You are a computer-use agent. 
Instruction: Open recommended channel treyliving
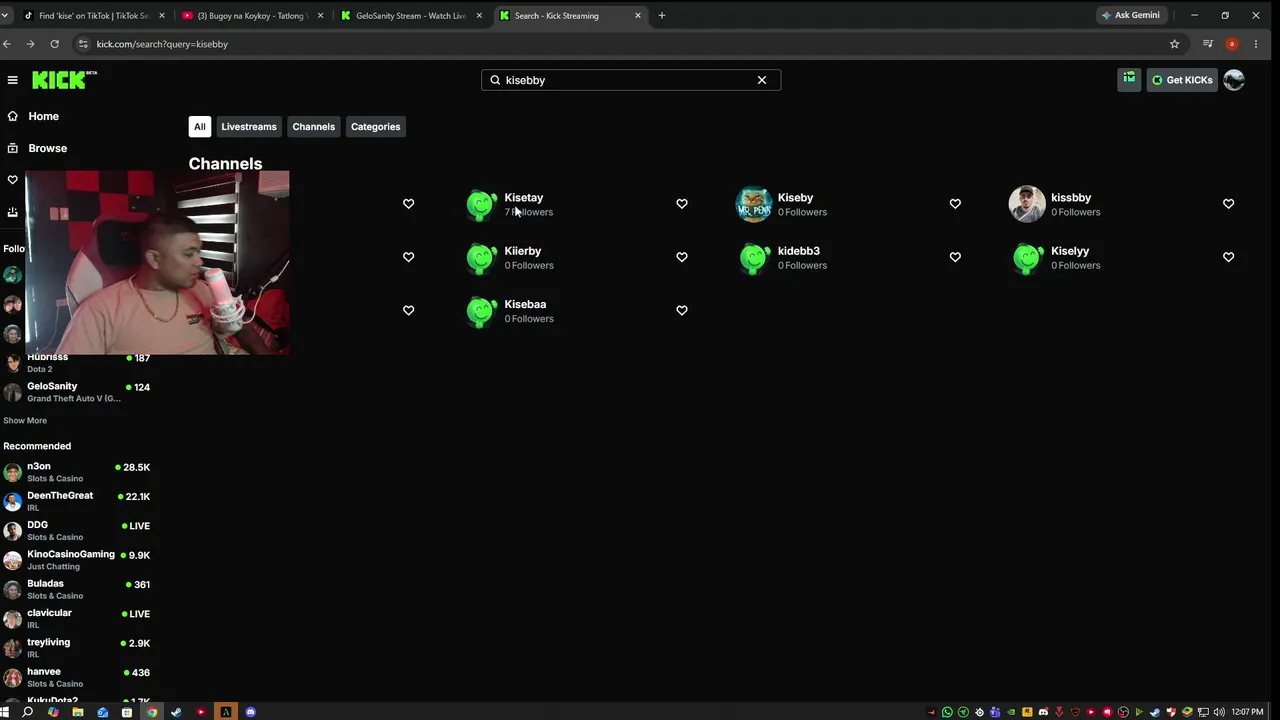coord(77,648)
